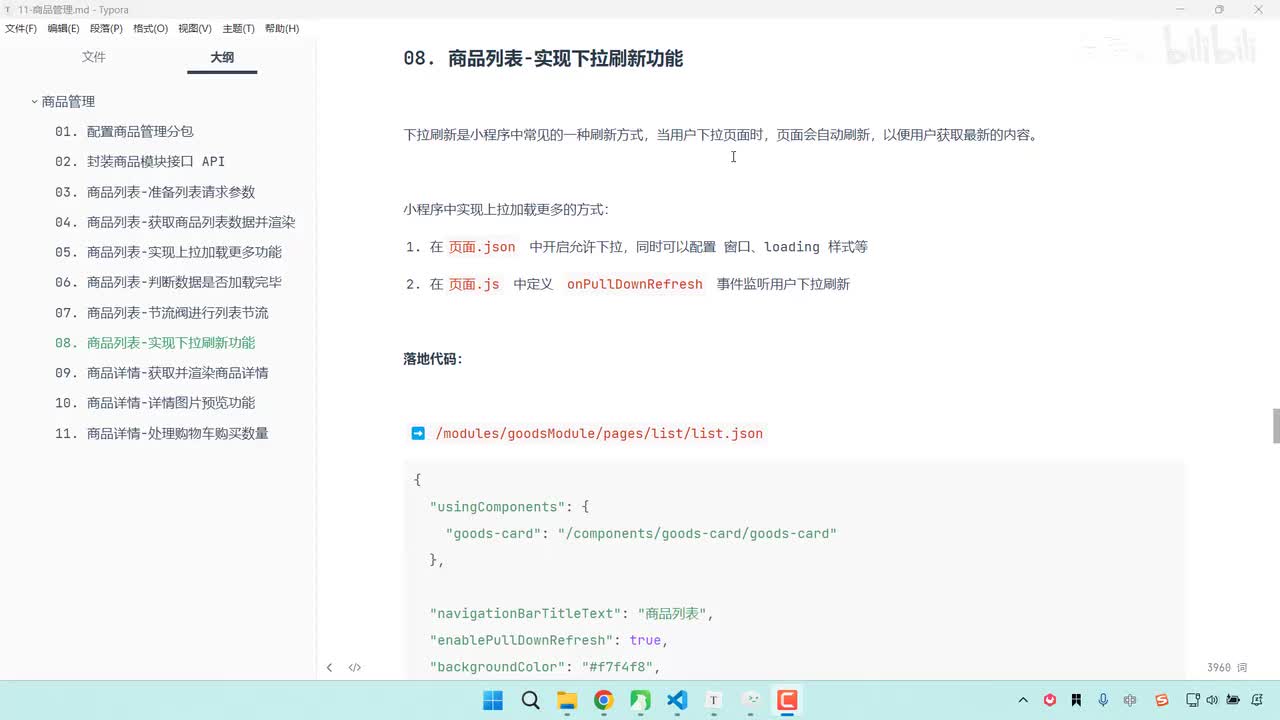The height and width of the screenshot is (720, 1280).
Task: Go to outline 07. 节流阀进行列表节流
Action: pos(162,312)
